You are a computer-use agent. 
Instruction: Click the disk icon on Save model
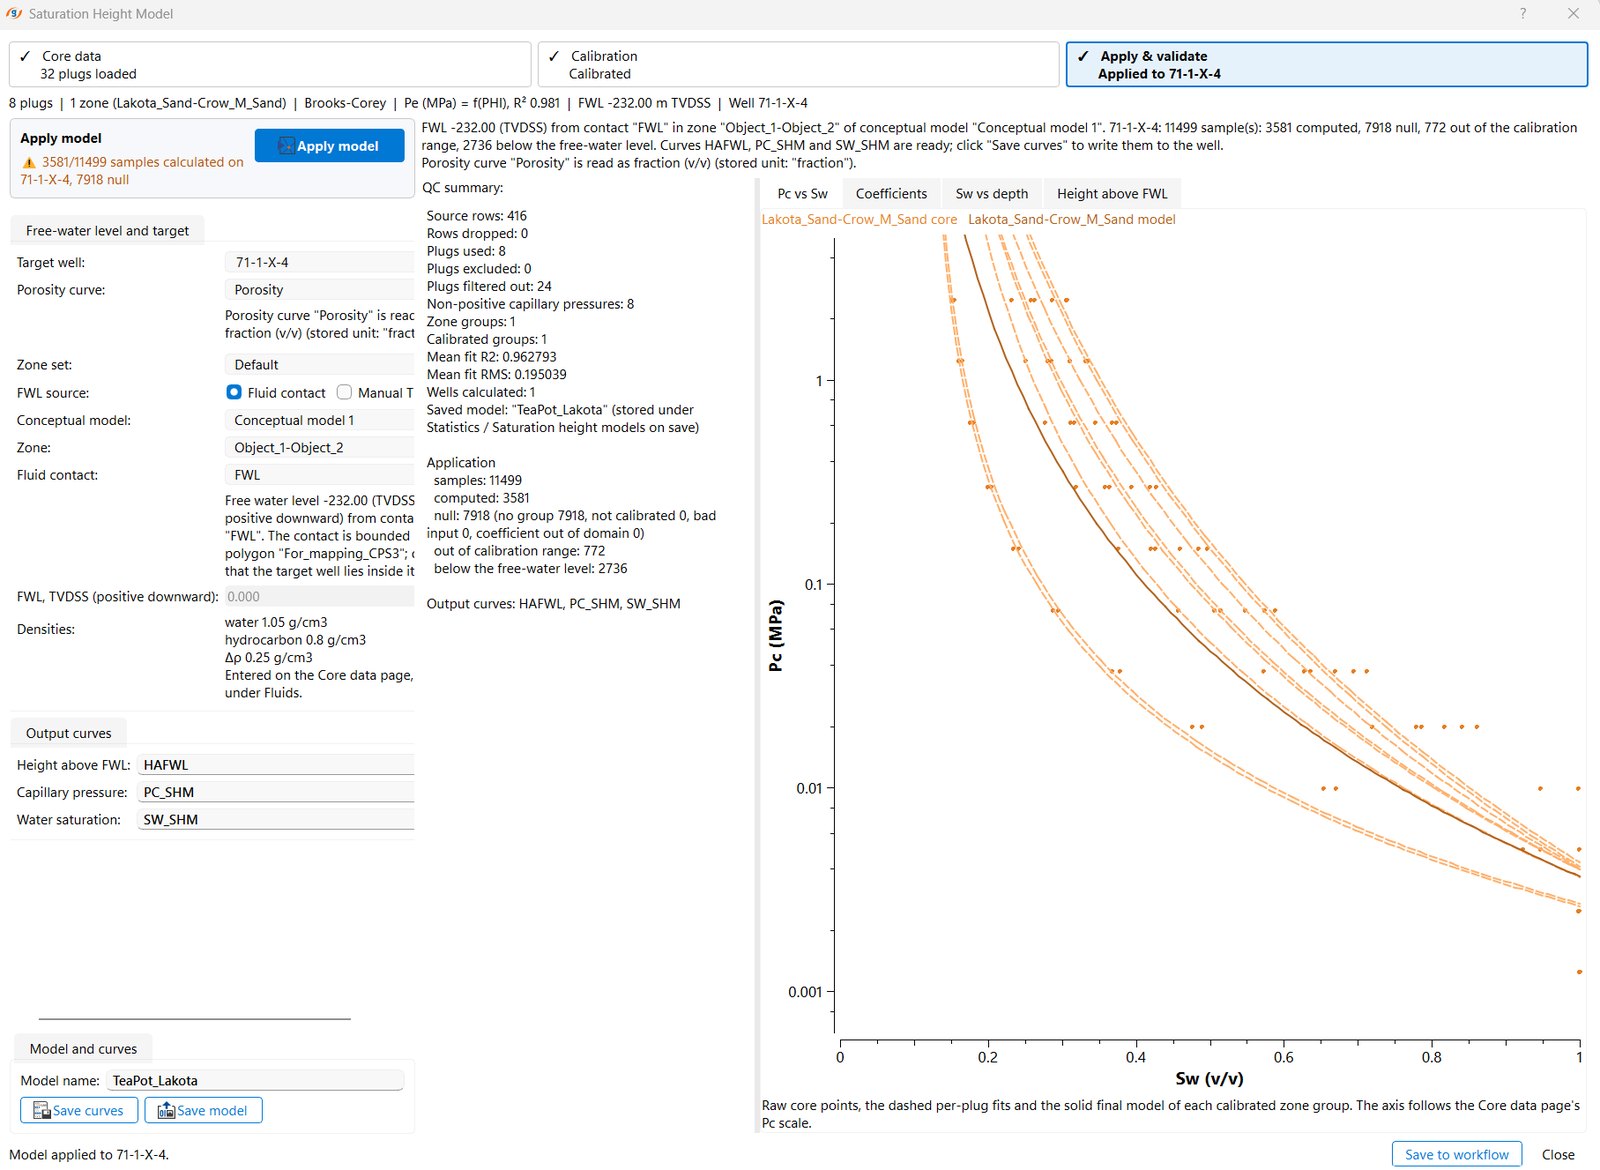(166, 1110)
